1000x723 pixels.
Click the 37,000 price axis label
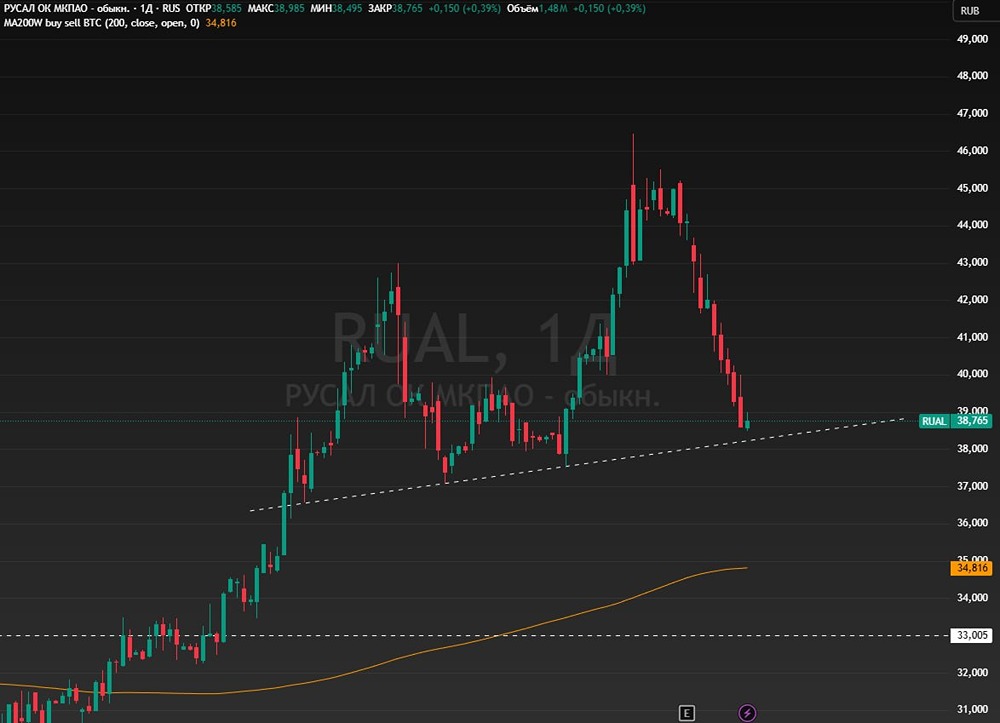pos(972,486)
